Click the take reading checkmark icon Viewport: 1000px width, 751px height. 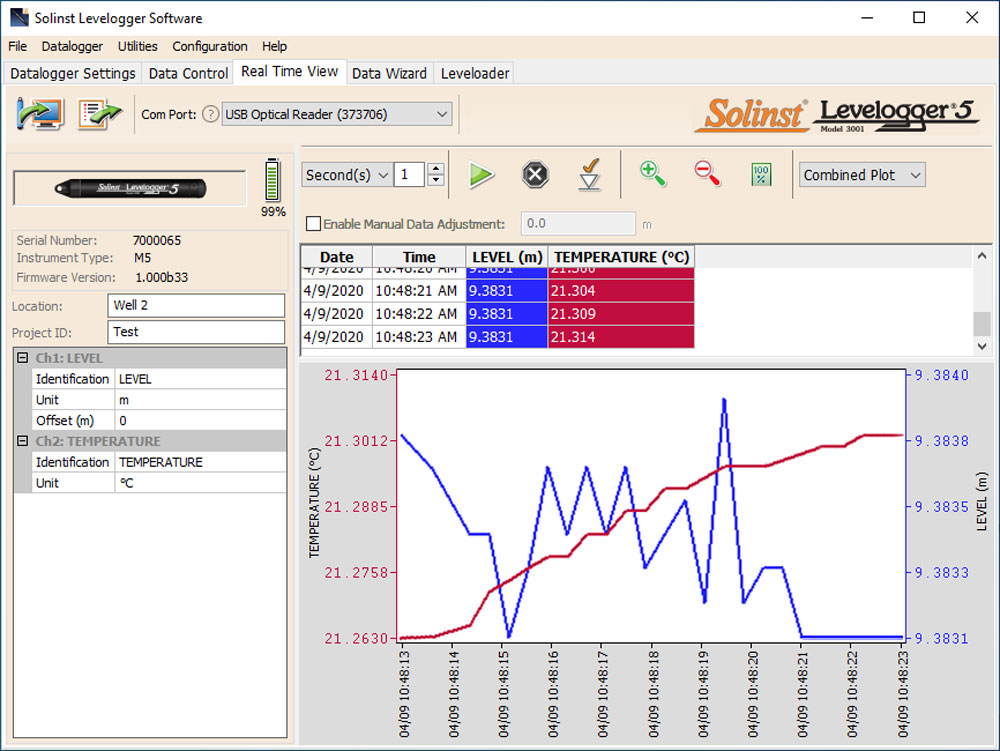coord(590,175)
